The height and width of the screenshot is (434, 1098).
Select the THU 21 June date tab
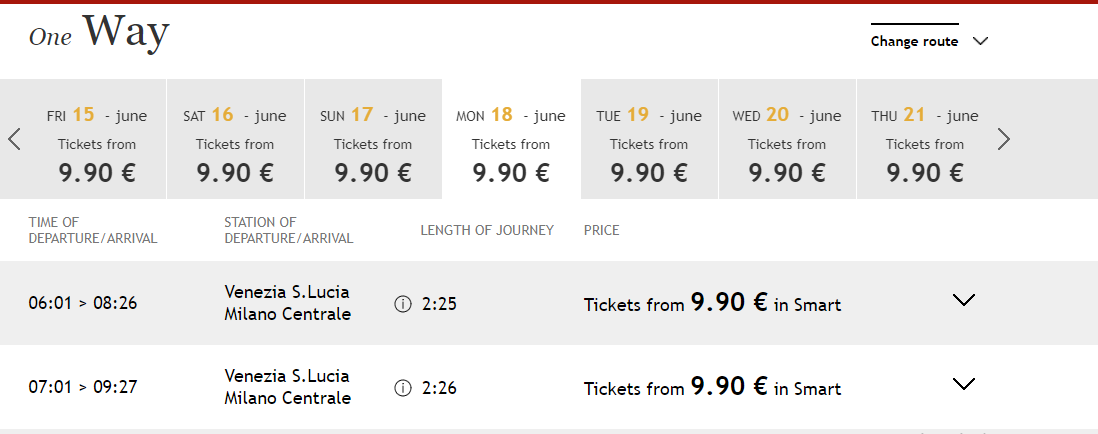pos(925,140)
